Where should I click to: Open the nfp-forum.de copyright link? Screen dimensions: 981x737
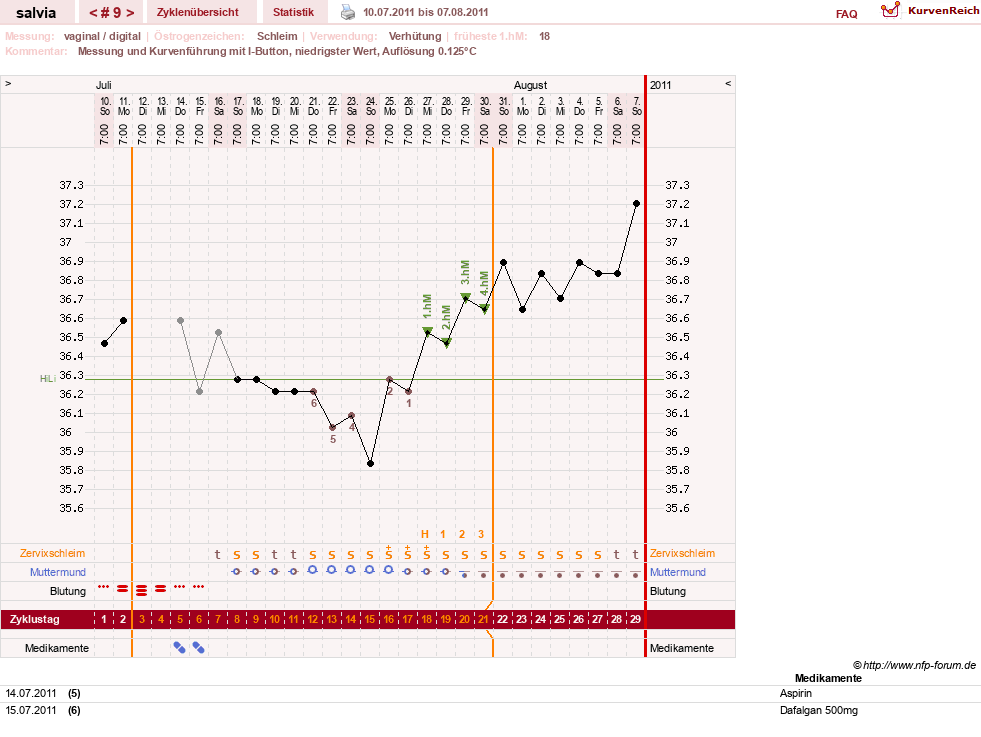915,665
